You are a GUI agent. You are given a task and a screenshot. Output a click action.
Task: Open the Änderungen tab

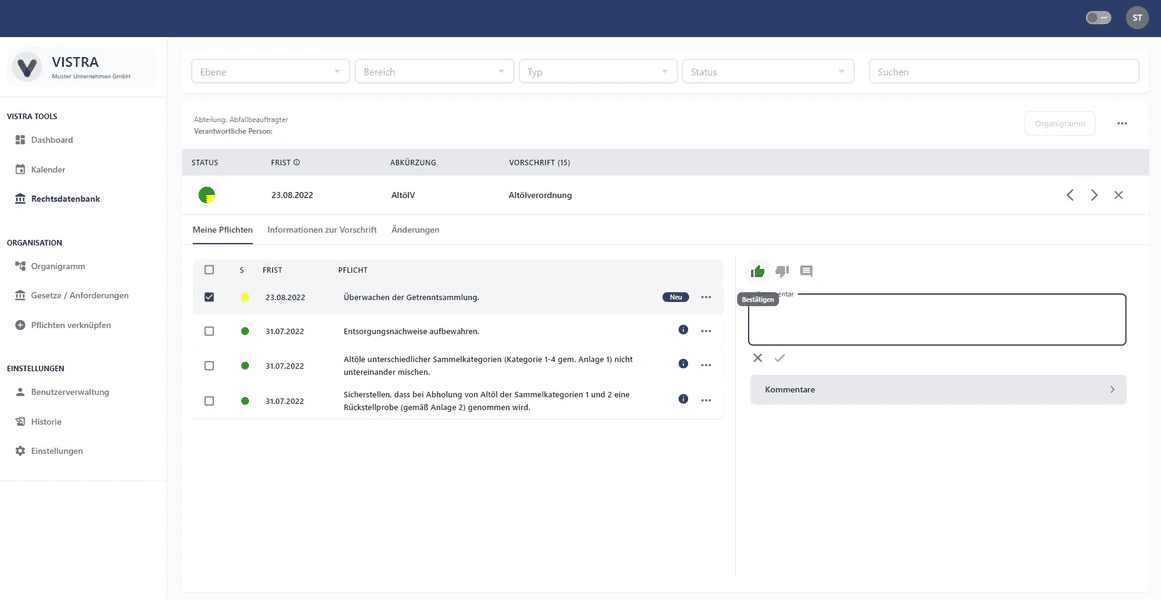tap(415, 230)
